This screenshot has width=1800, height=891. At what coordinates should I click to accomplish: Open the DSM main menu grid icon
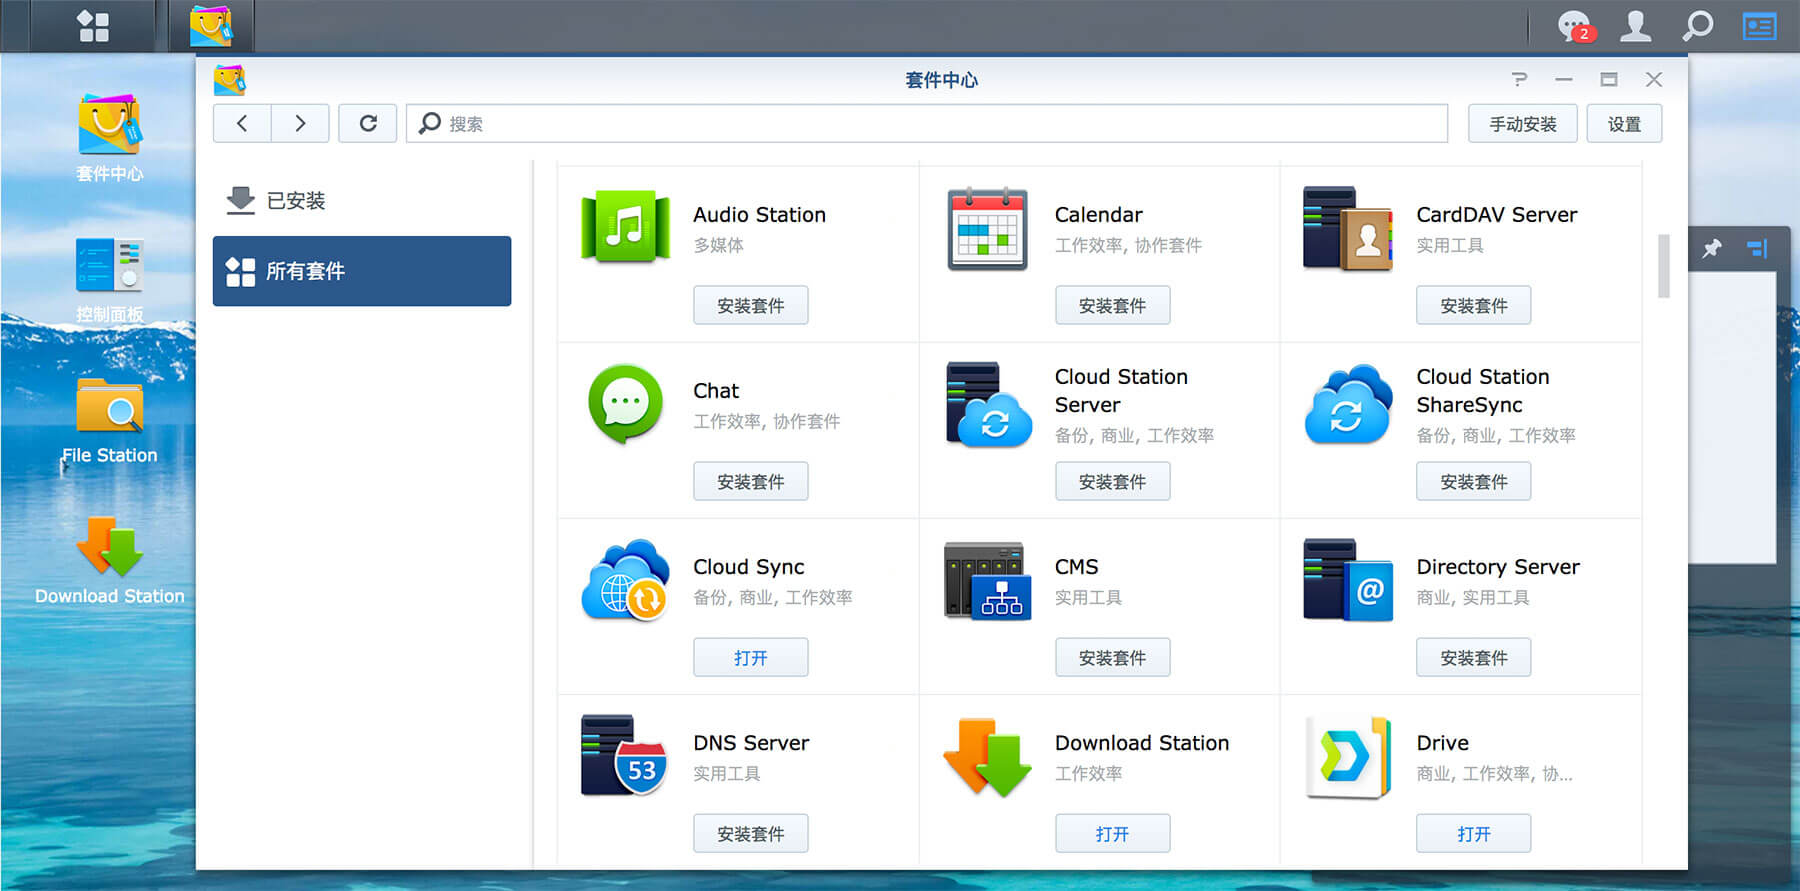(93, 26)
